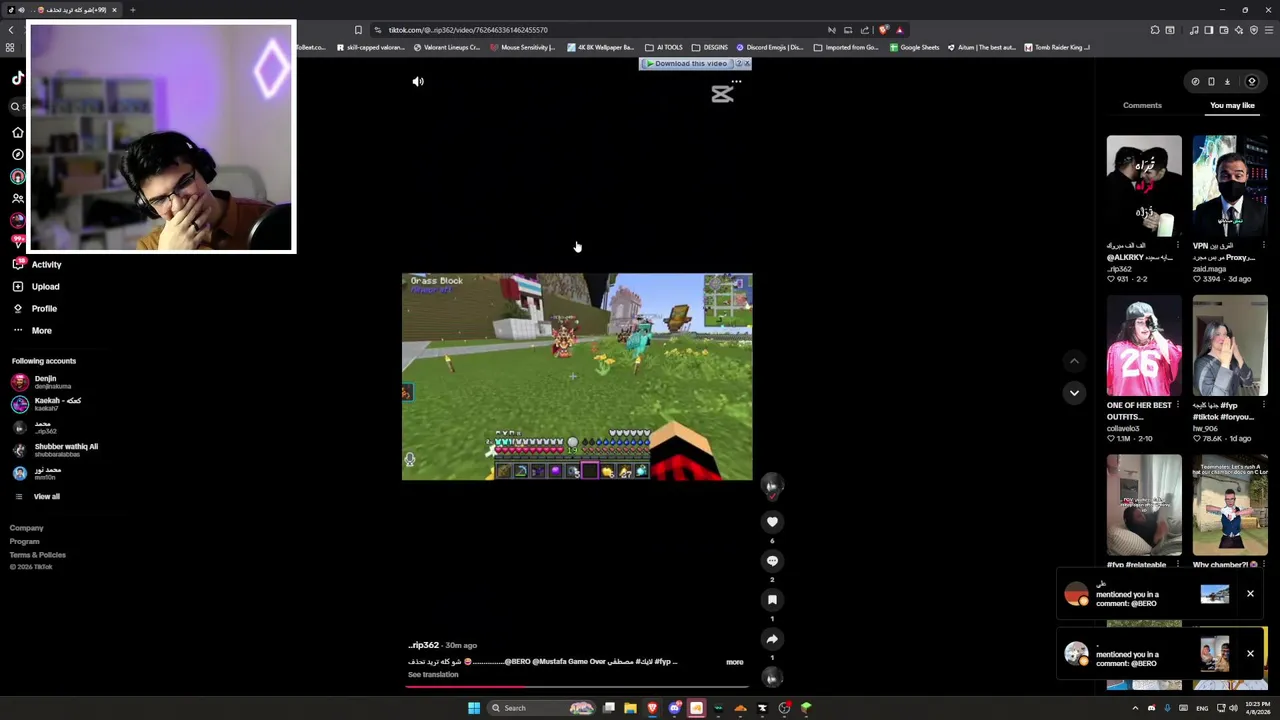Open the Brave VPN shield icon
The width and height of the screenshot is (1280, 720).
coord(1254,30)
